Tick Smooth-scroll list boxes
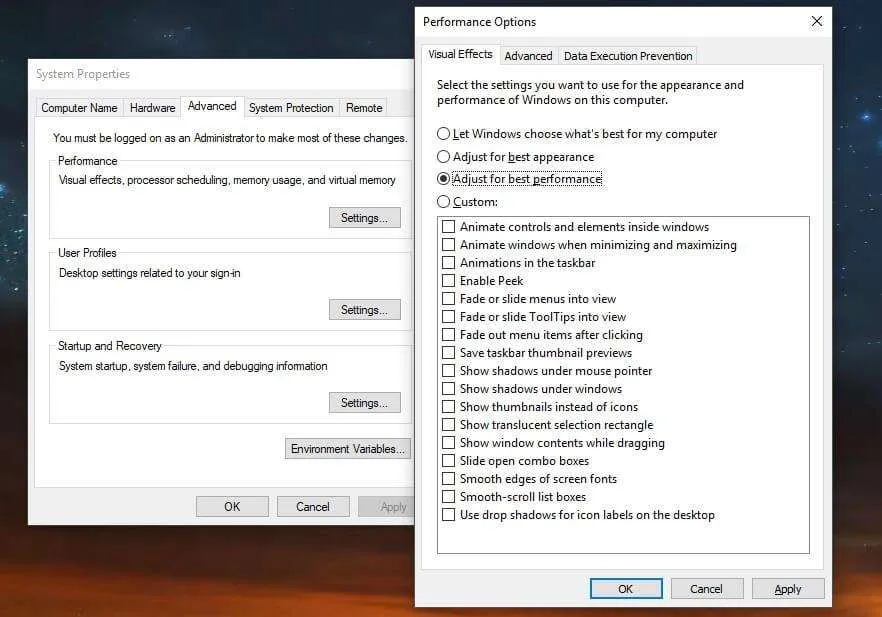 coord(448,497)
